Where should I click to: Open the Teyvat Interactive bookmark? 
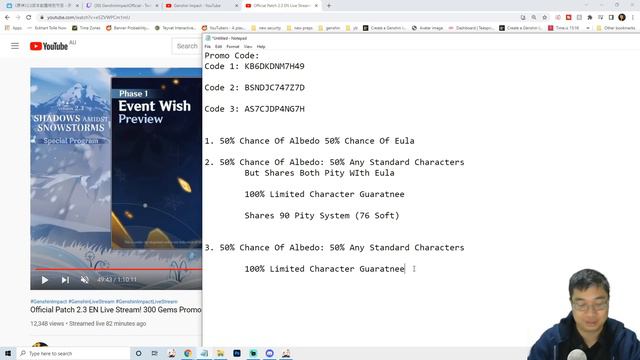tap(176, 28)
